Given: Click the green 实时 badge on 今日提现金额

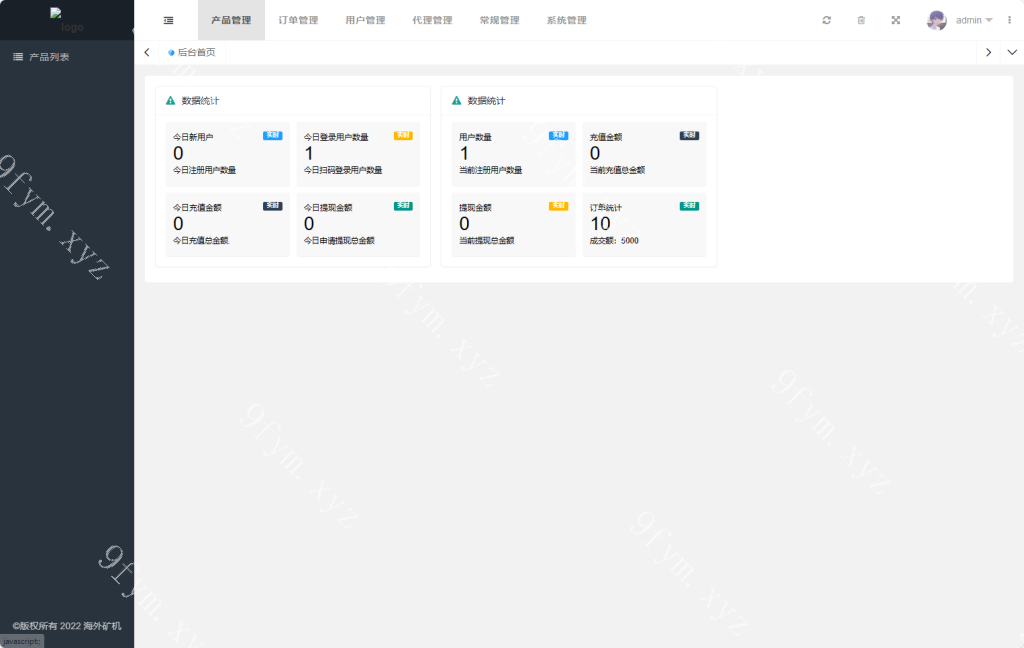Looking at the screenshot, I should coord(404,206).
